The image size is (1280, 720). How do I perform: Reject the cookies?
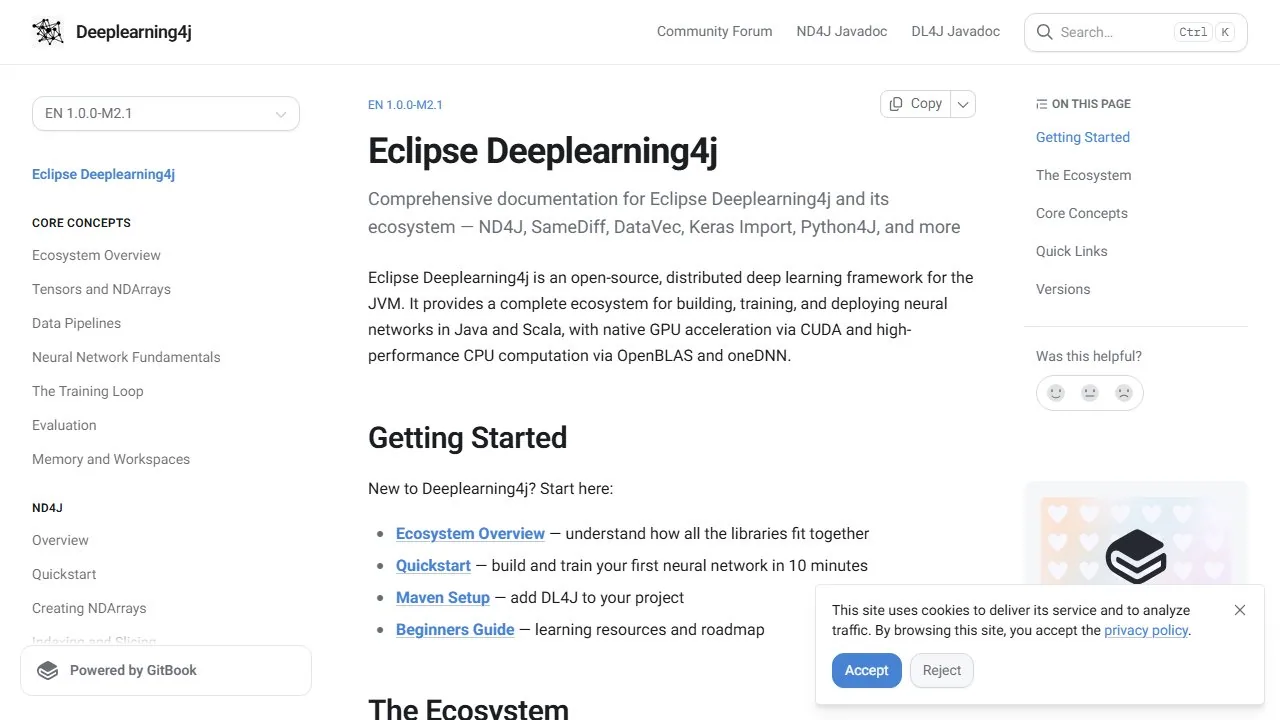(942, 670)
